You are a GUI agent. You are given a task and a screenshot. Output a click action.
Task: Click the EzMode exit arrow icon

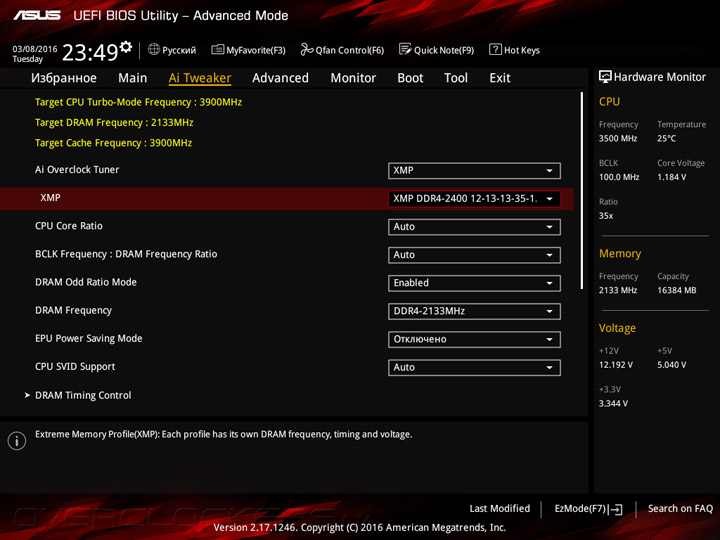coord(617,509)
